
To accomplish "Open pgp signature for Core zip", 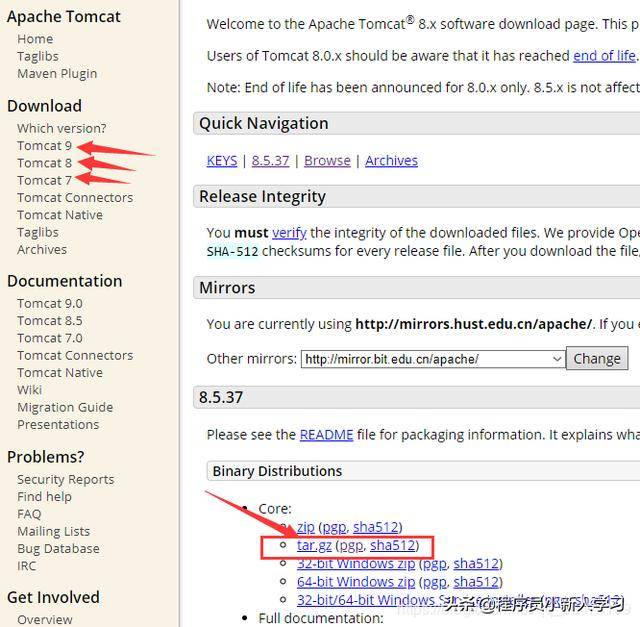I will point(335,527).
